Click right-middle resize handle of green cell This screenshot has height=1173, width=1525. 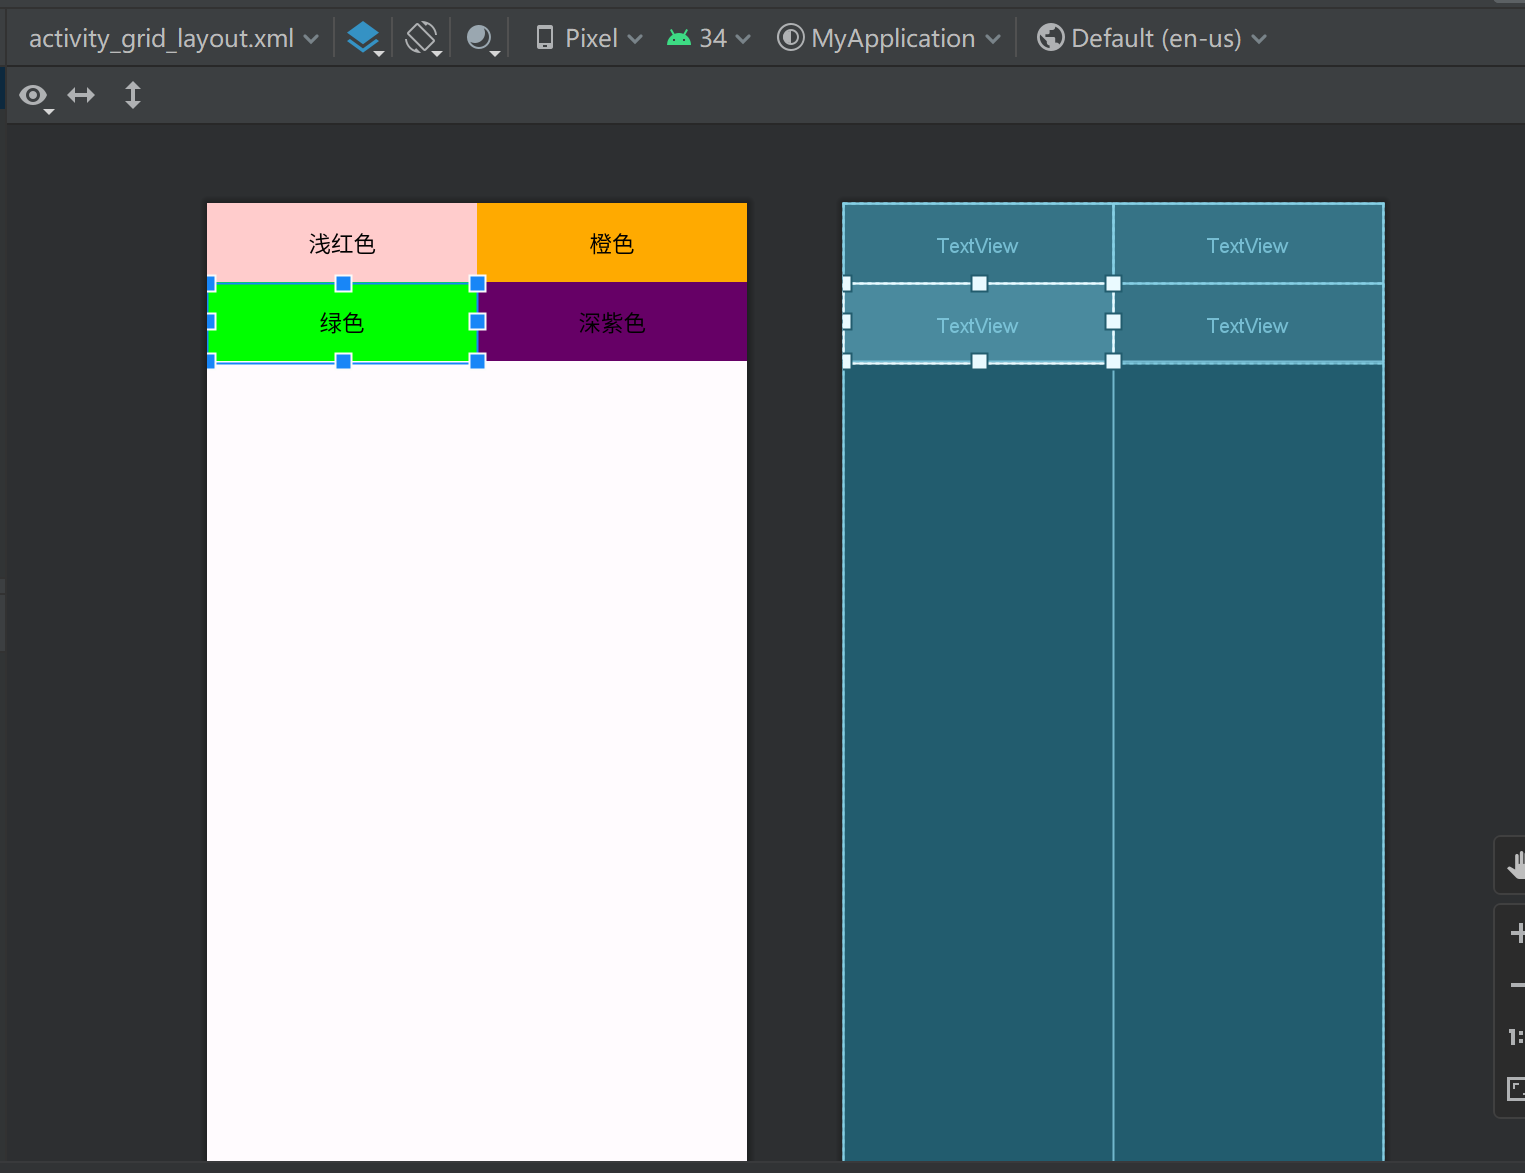pos(477,321)
